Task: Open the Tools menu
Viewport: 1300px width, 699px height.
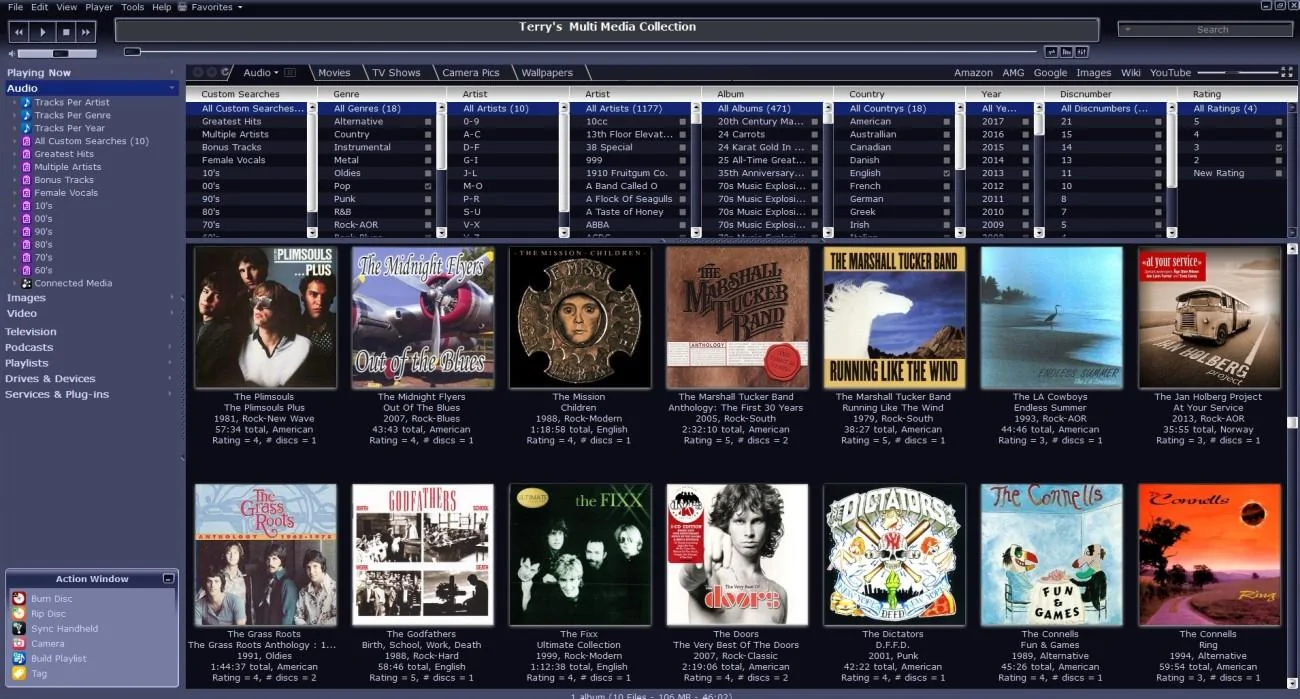Action: 132,7
